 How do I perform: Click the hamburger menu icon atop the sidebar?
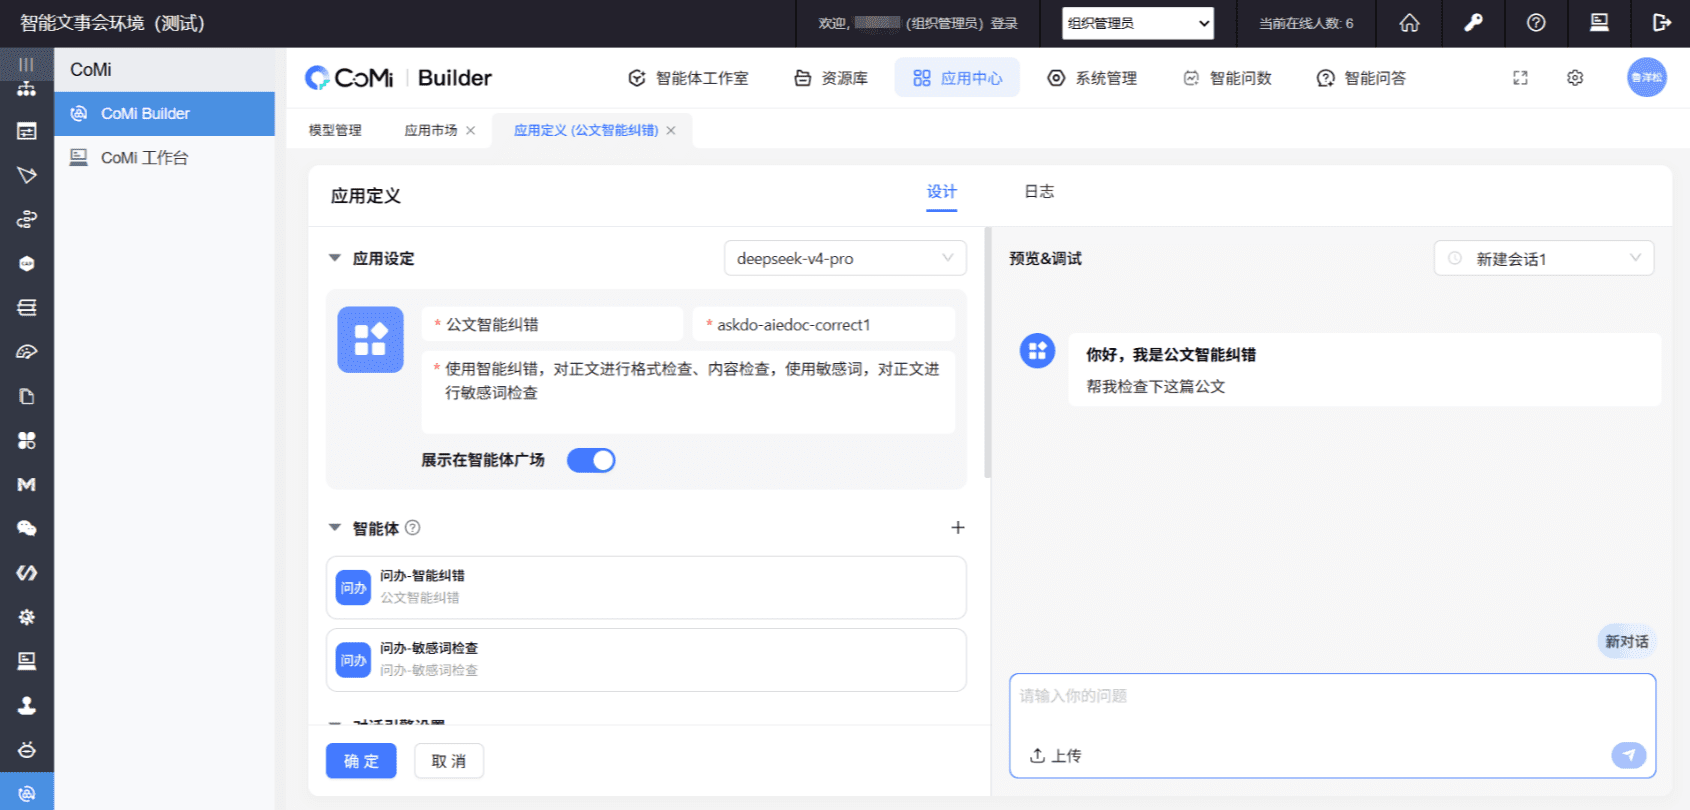pyautogui.click(x=26, y=64)
